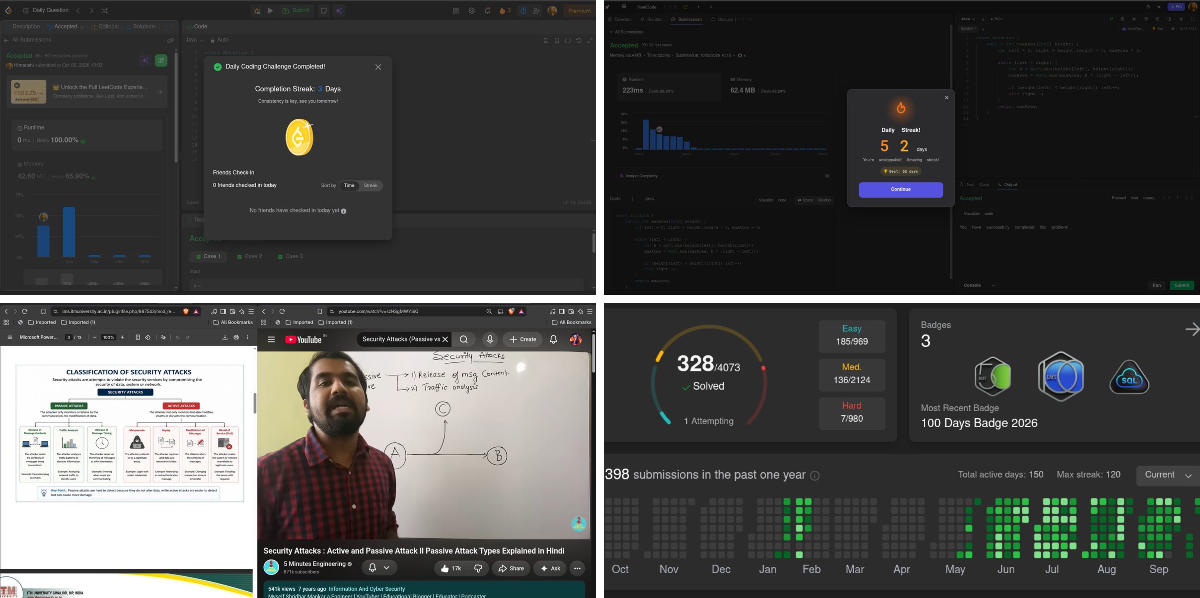Close the Daily Streak popup
The image size is (1200, 598).
pos(947,98)
